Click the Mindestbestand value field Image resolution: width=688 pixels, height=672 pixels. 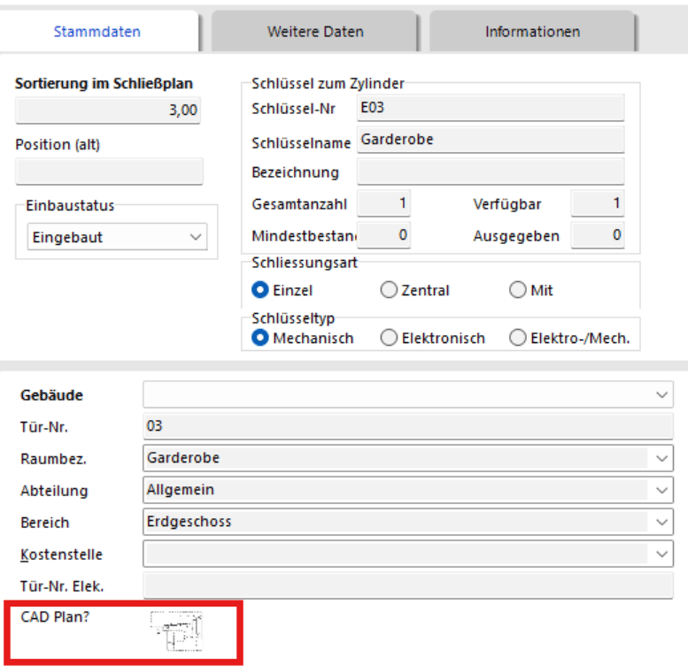pos(384,236)
